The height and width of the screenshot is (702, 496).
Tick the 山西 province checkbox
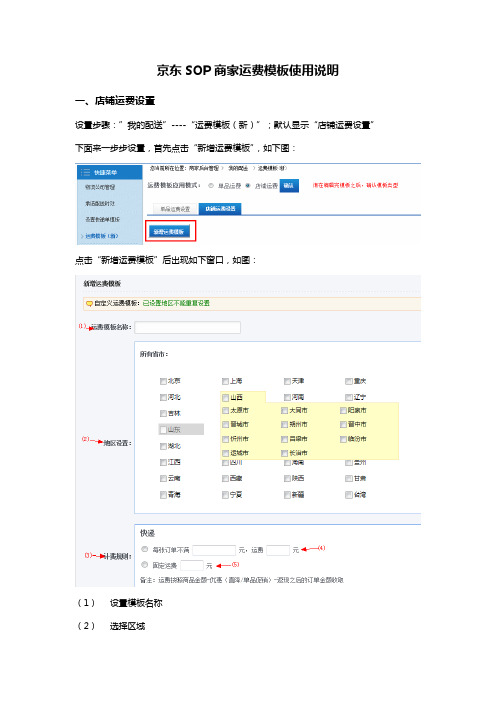(x=226, y=398)
